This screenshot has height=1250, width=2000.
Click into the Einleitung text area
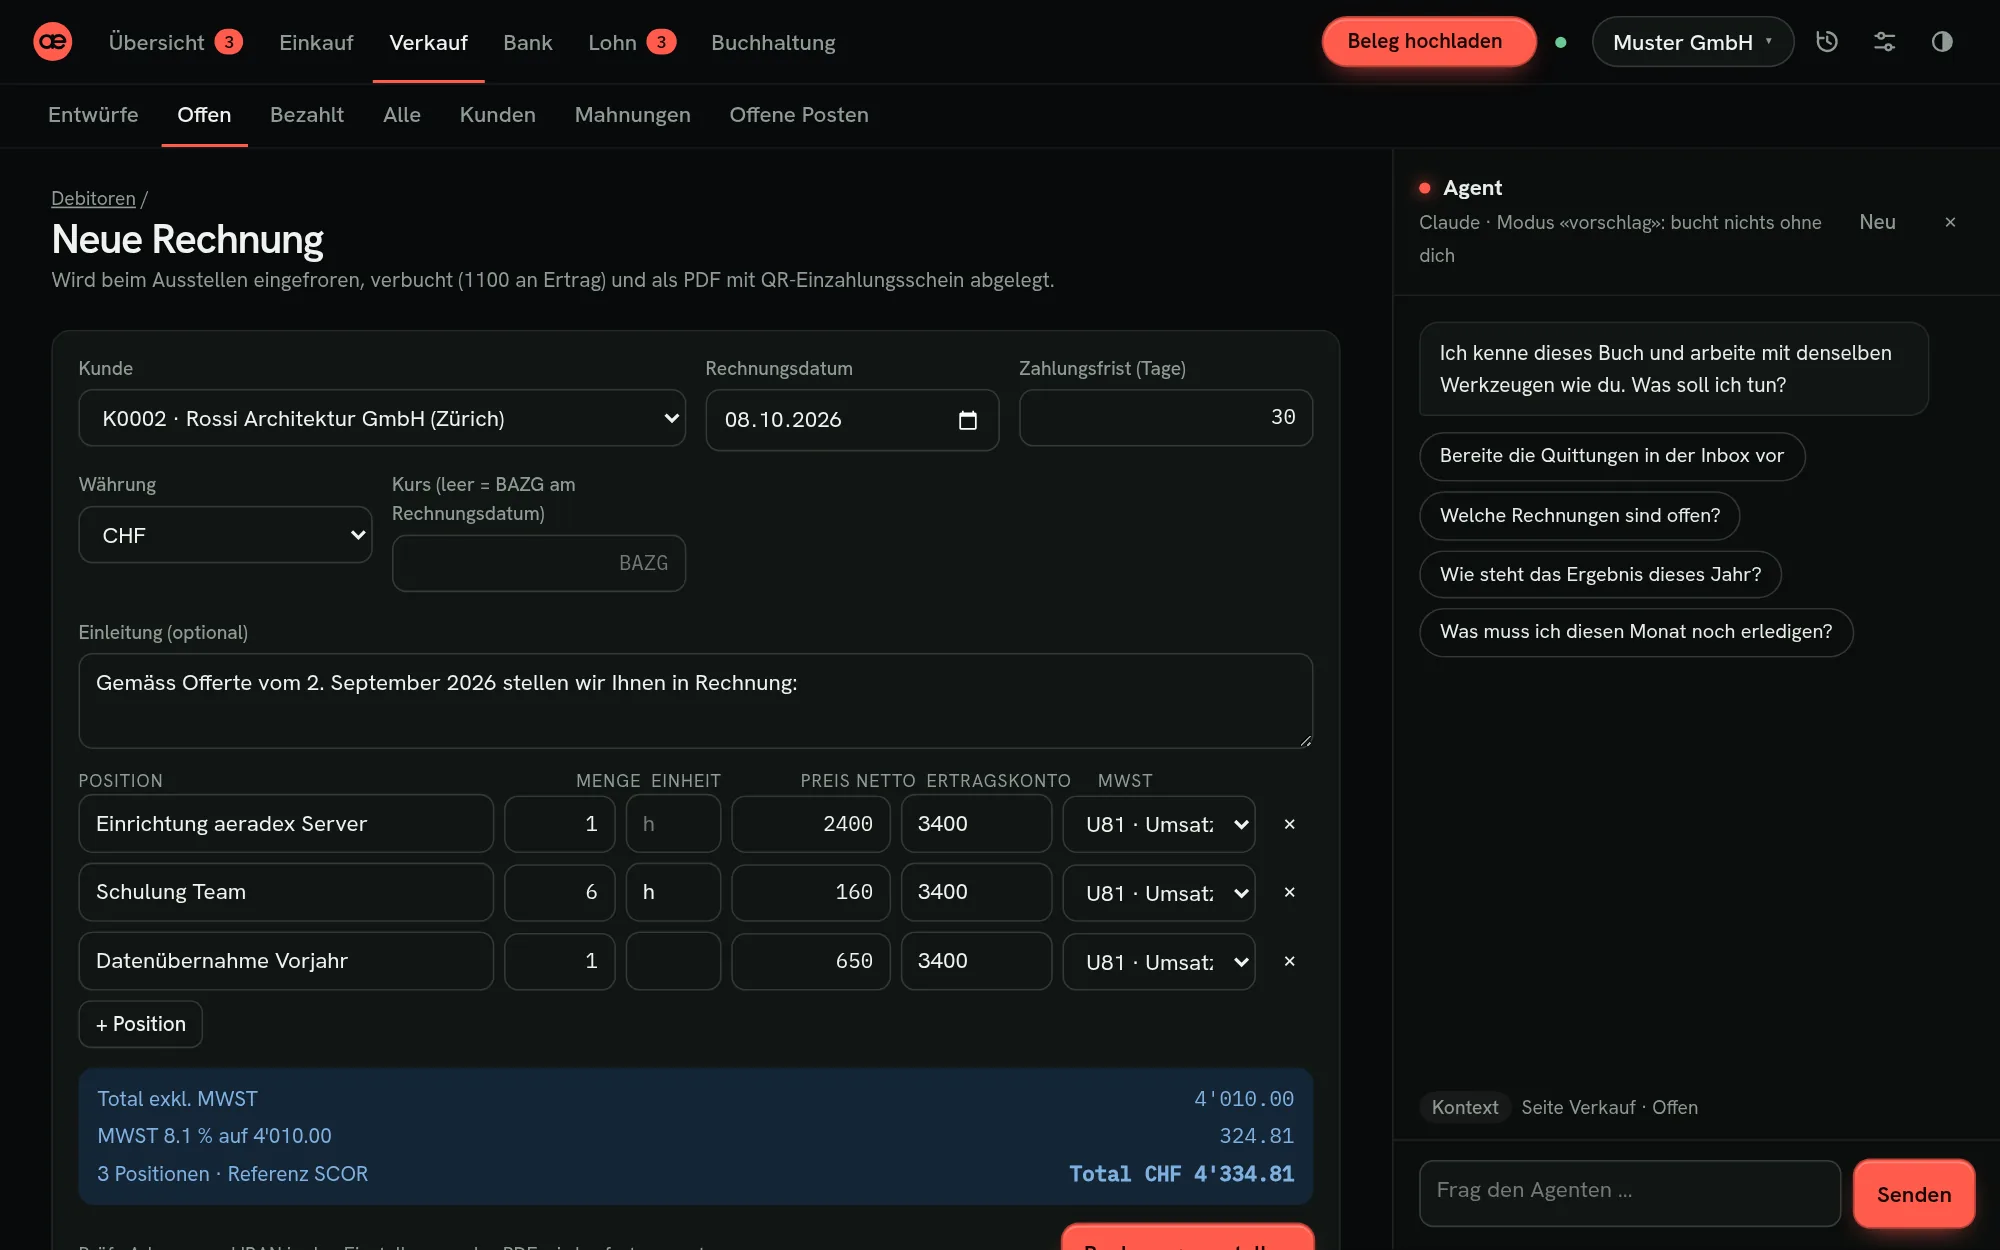point(695,701)
